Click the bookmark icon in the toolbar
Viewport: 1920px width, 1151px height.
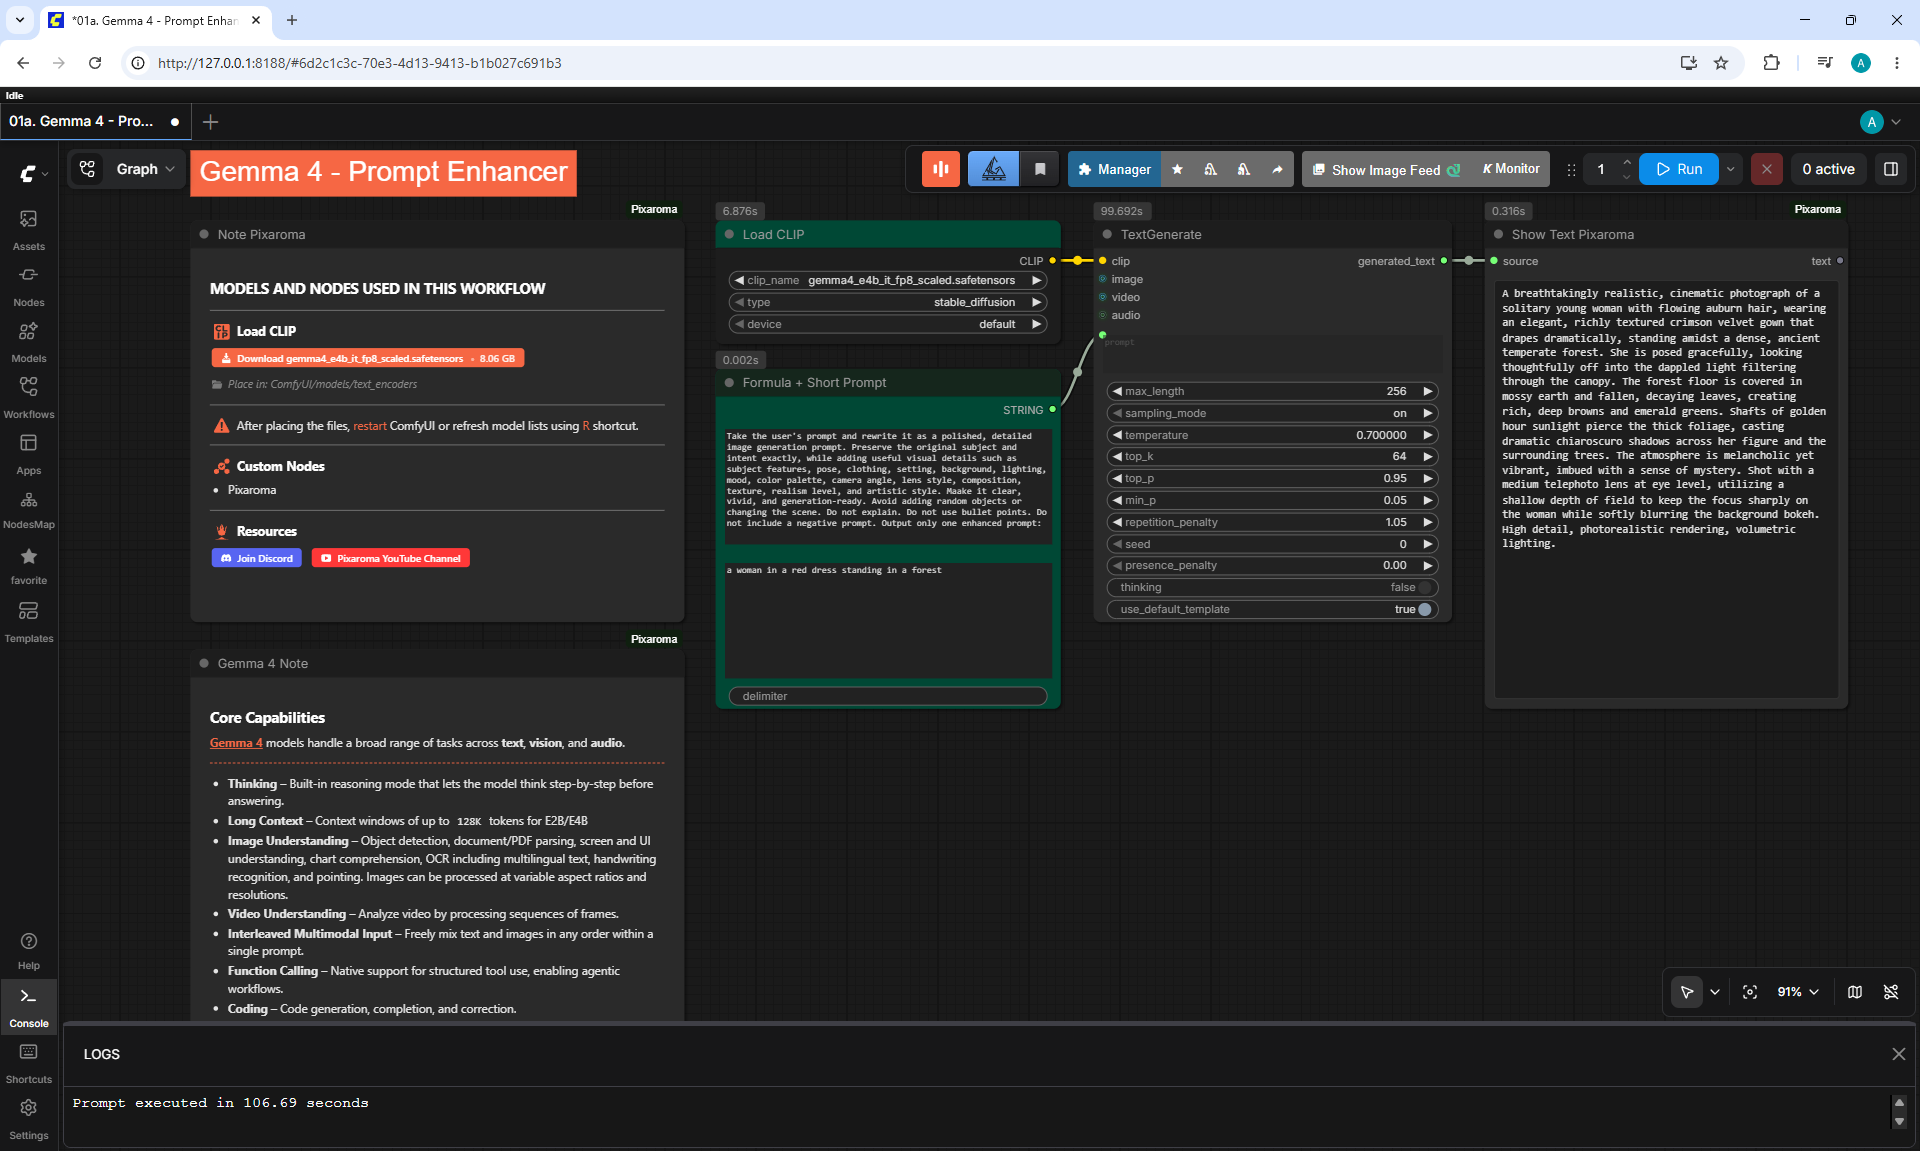pos(1040,169)
